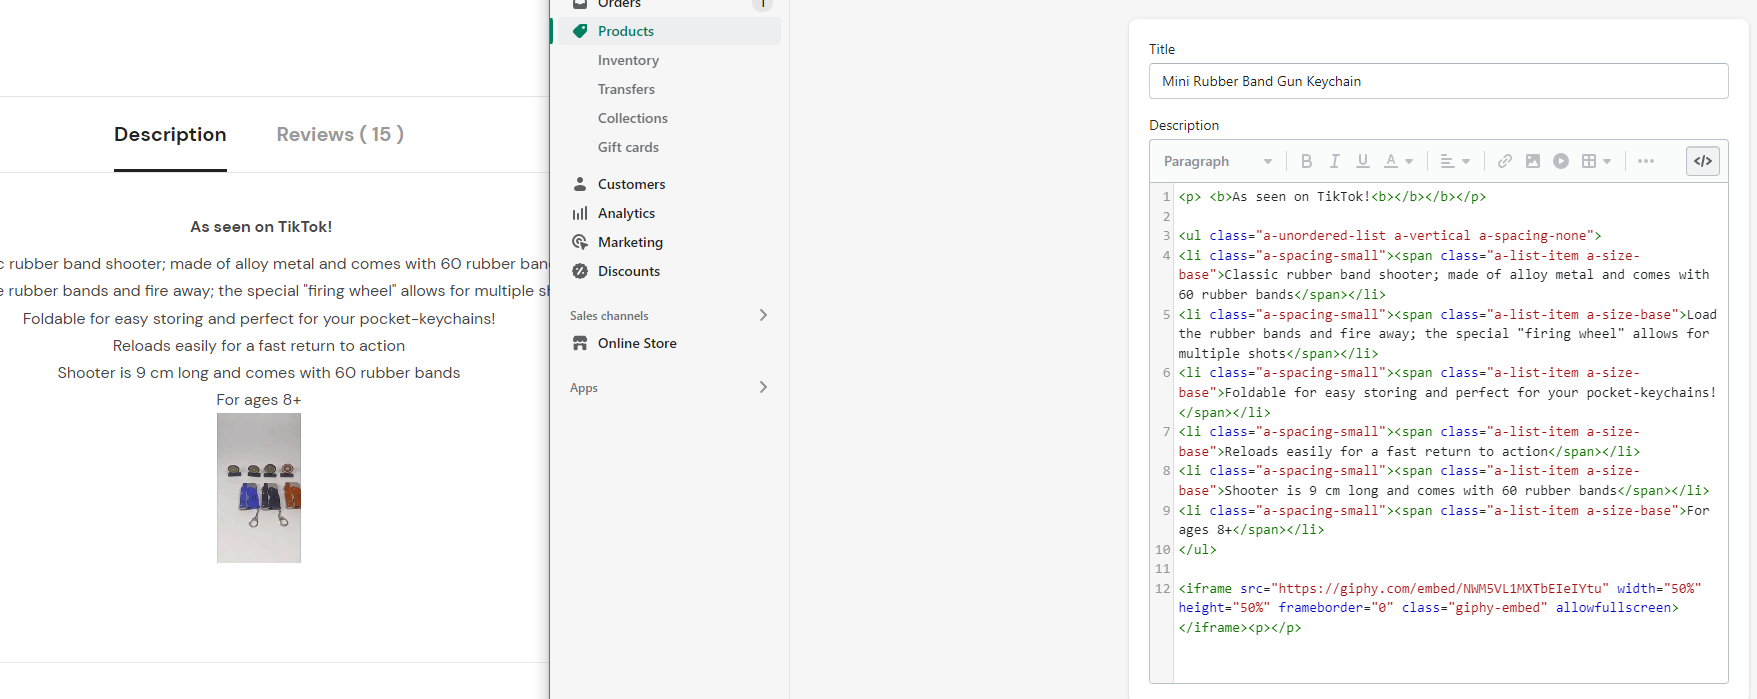Toggle bold formatting in description editor
This screenshot has width=1757, height=699.
pos(1306,161)
